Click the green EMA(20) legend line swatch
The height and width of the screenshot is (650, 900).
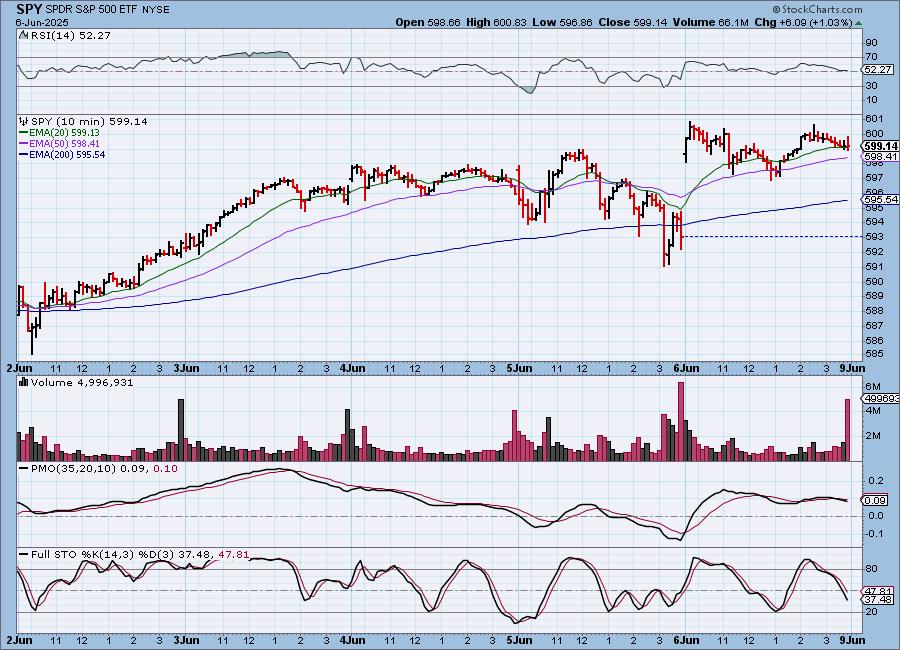click(24, 133)
